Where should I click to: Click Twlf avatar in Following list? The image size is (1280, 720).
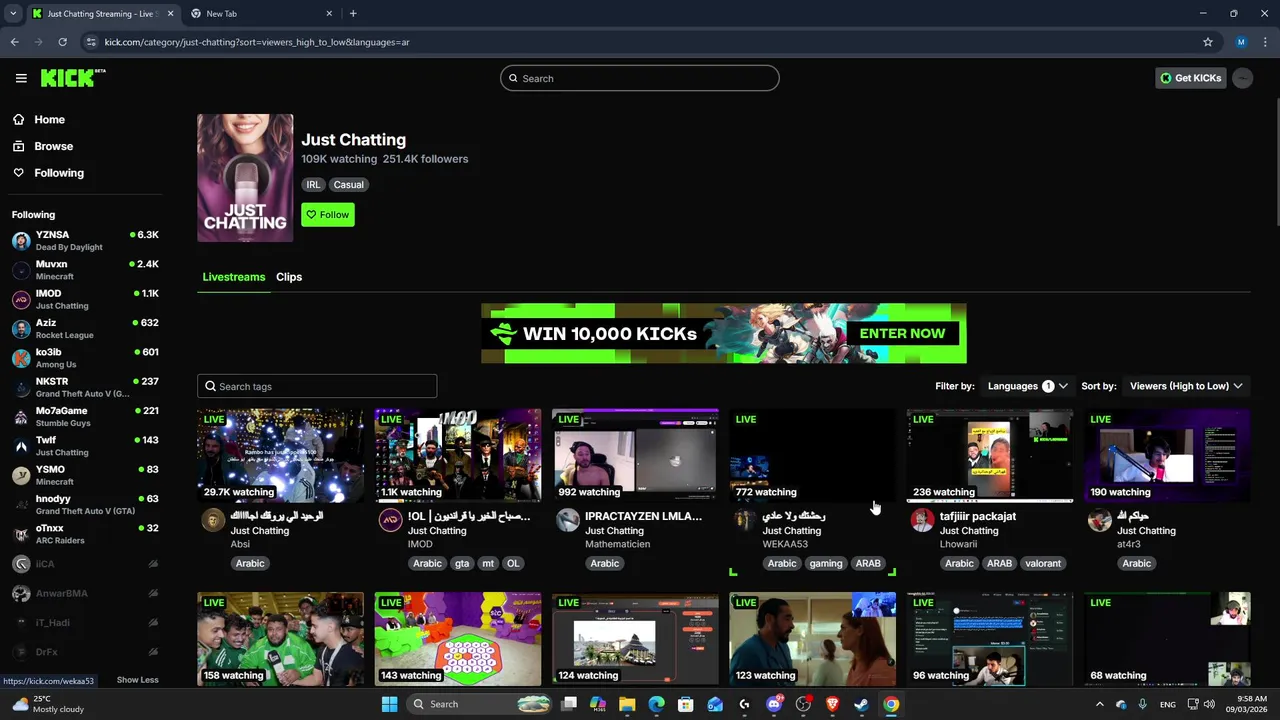(21, 446)
